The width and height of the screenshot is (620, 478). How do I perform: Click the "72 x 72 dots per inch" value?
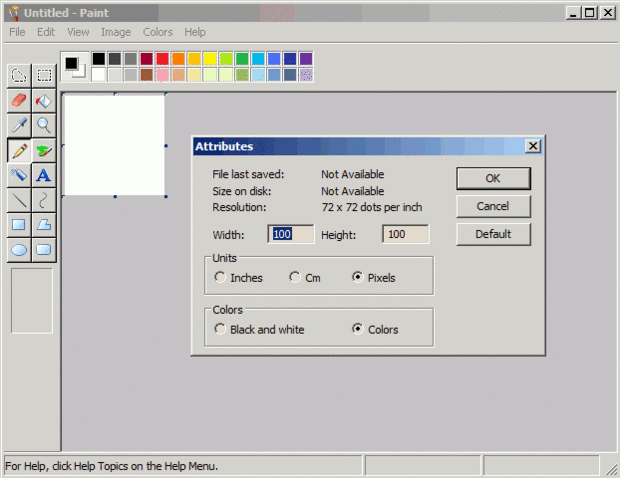point(372,207)
